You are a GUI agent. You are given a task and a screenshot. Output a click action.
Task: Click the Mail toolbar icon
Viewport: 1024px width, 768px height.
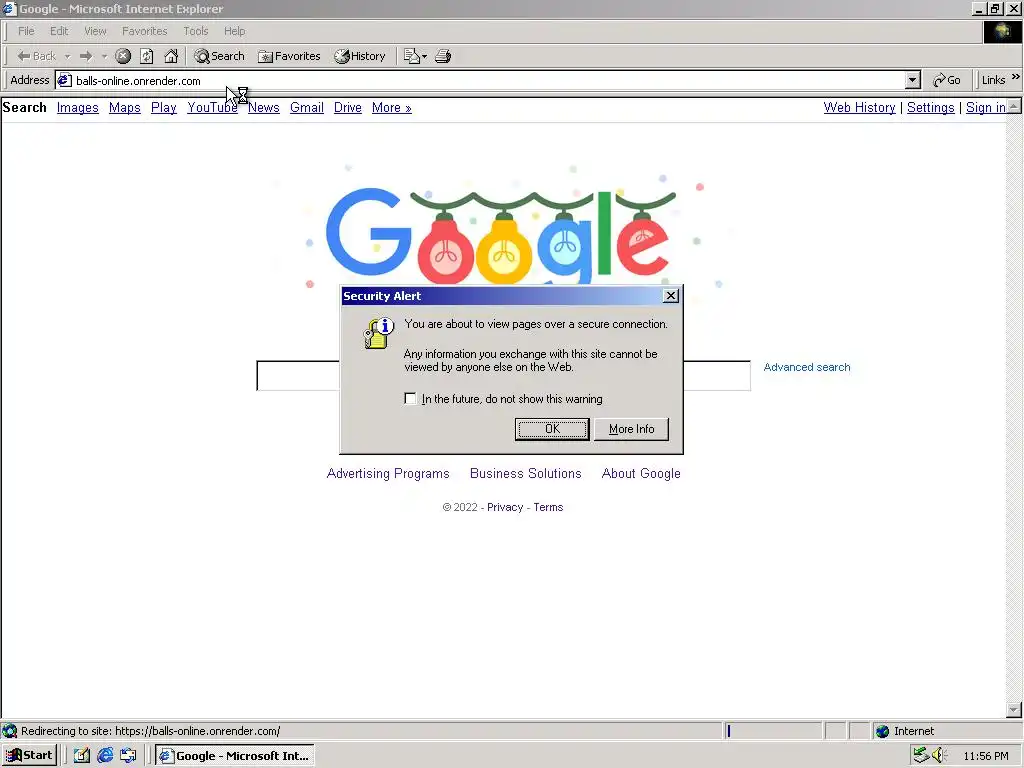(x=411, y=56)
